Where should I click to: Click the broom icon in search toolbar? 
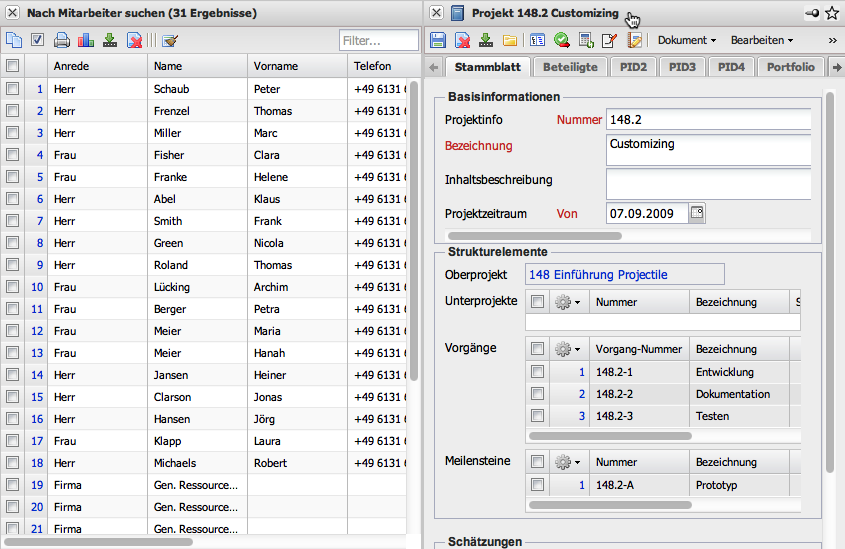(170, 41)
